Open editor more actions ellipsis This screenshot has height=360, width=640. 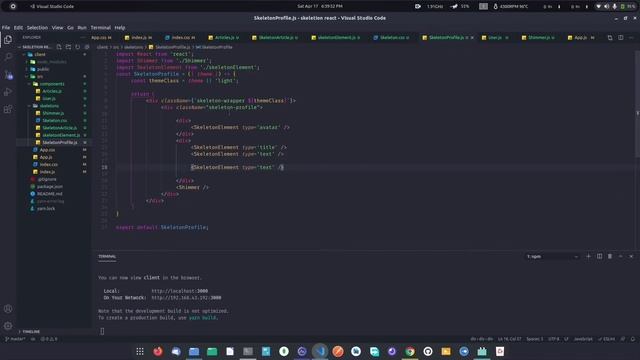[631, 38]
